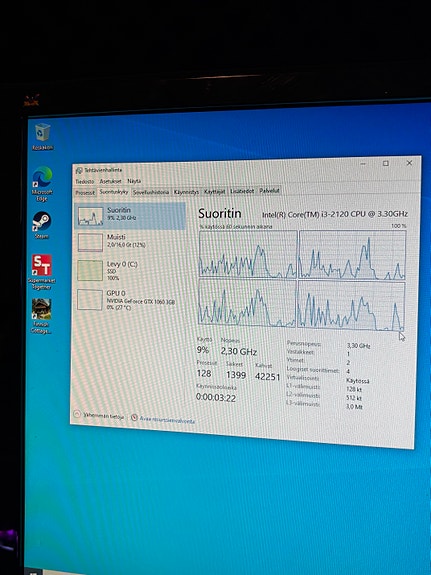Switch to the Käynnistys tab
431x575 pixels.
[x=186, y=192]
